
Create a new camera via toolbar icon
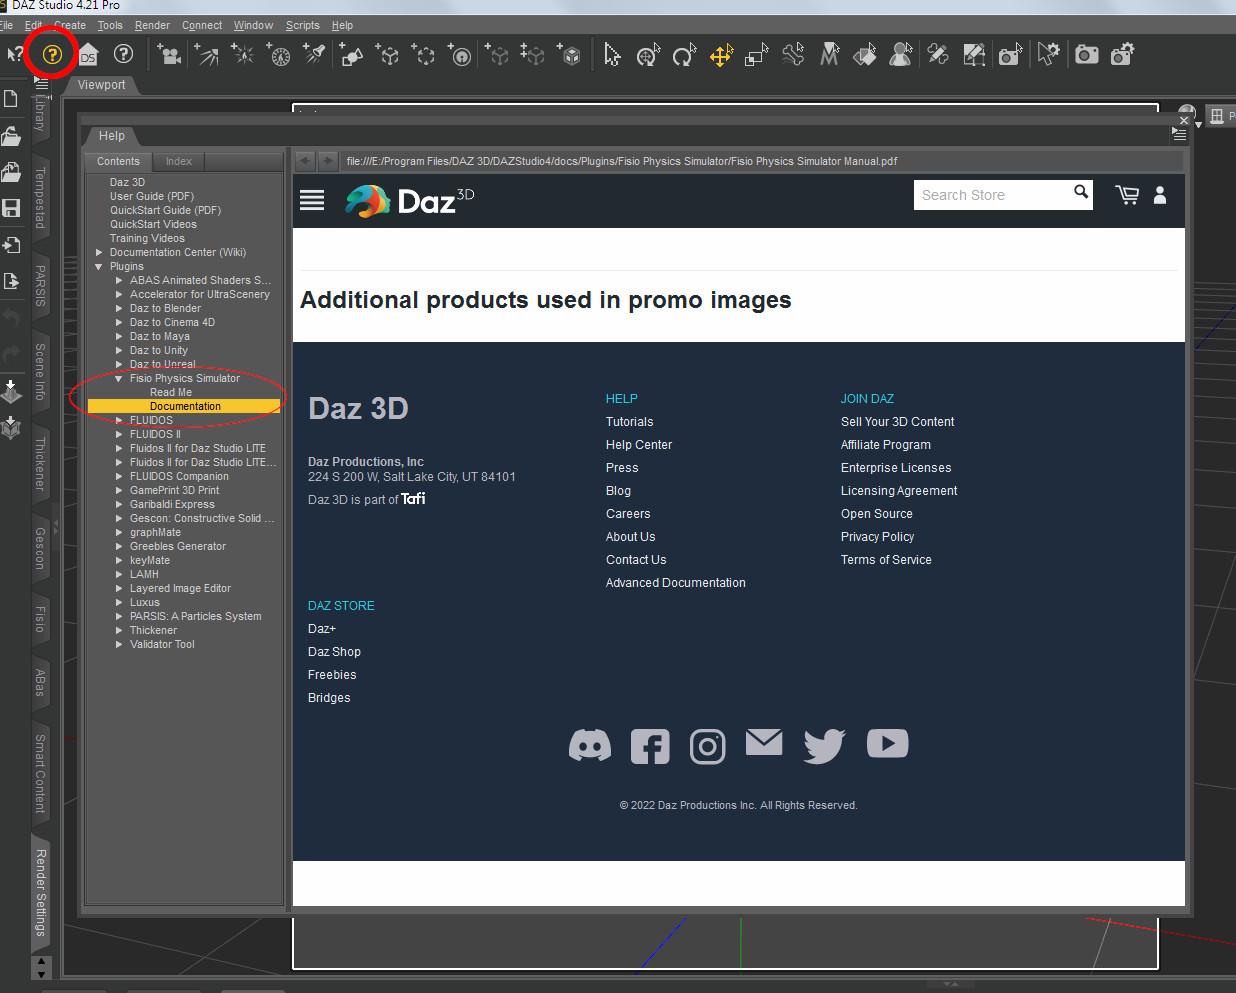(170, 54)
